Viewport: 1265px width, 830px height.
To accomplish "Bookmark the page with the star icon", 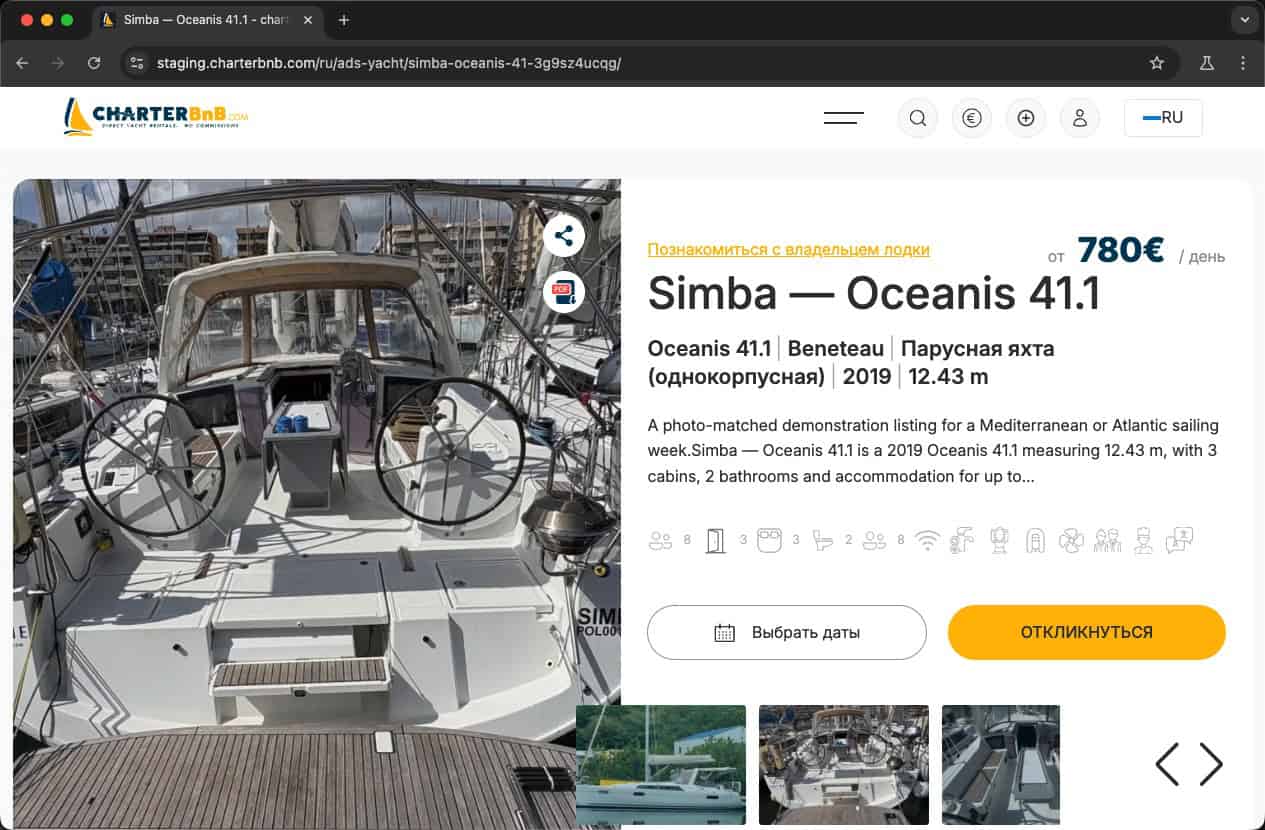I will click(1157, 63).
